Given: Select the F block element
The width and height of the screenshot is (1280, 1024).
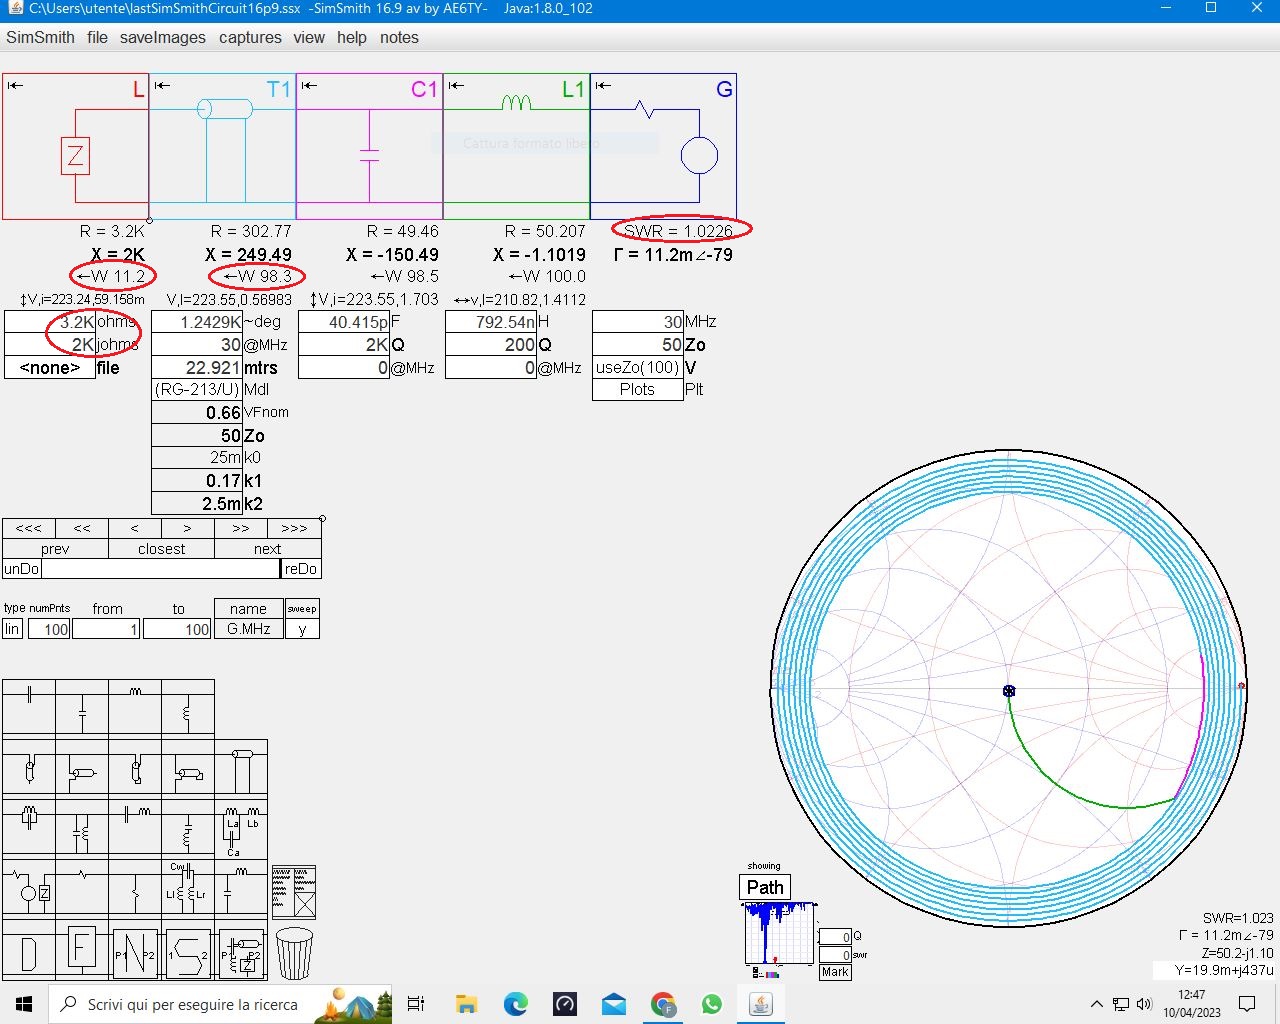Looking at the screenshot, I should 82,948.
